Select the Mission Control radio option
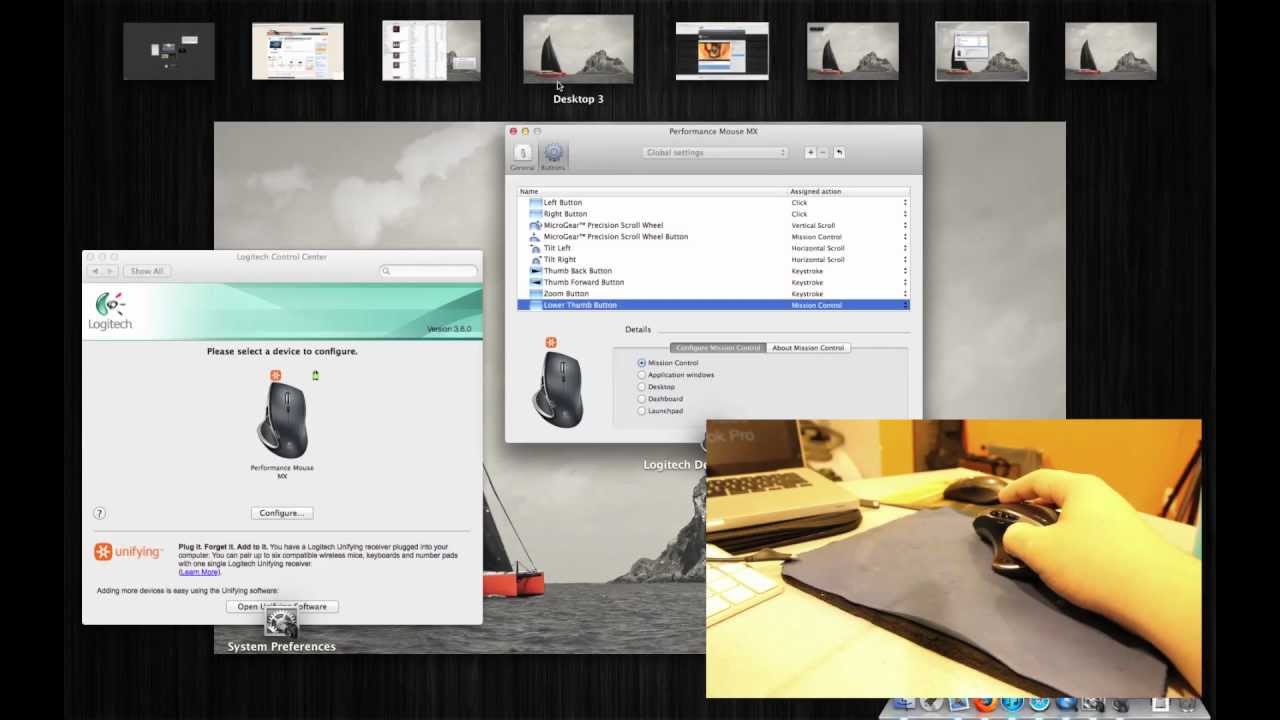Screen dimensions: 1280x720 [642, 363]
